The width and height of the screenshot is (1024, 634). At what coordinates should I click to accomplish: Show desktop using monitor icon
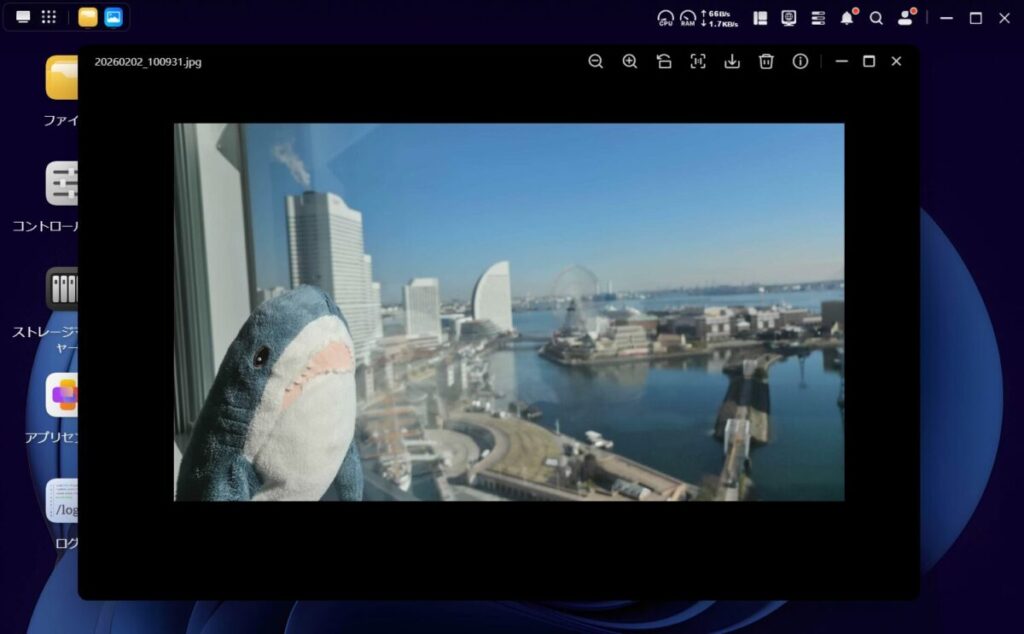[23, 17]
